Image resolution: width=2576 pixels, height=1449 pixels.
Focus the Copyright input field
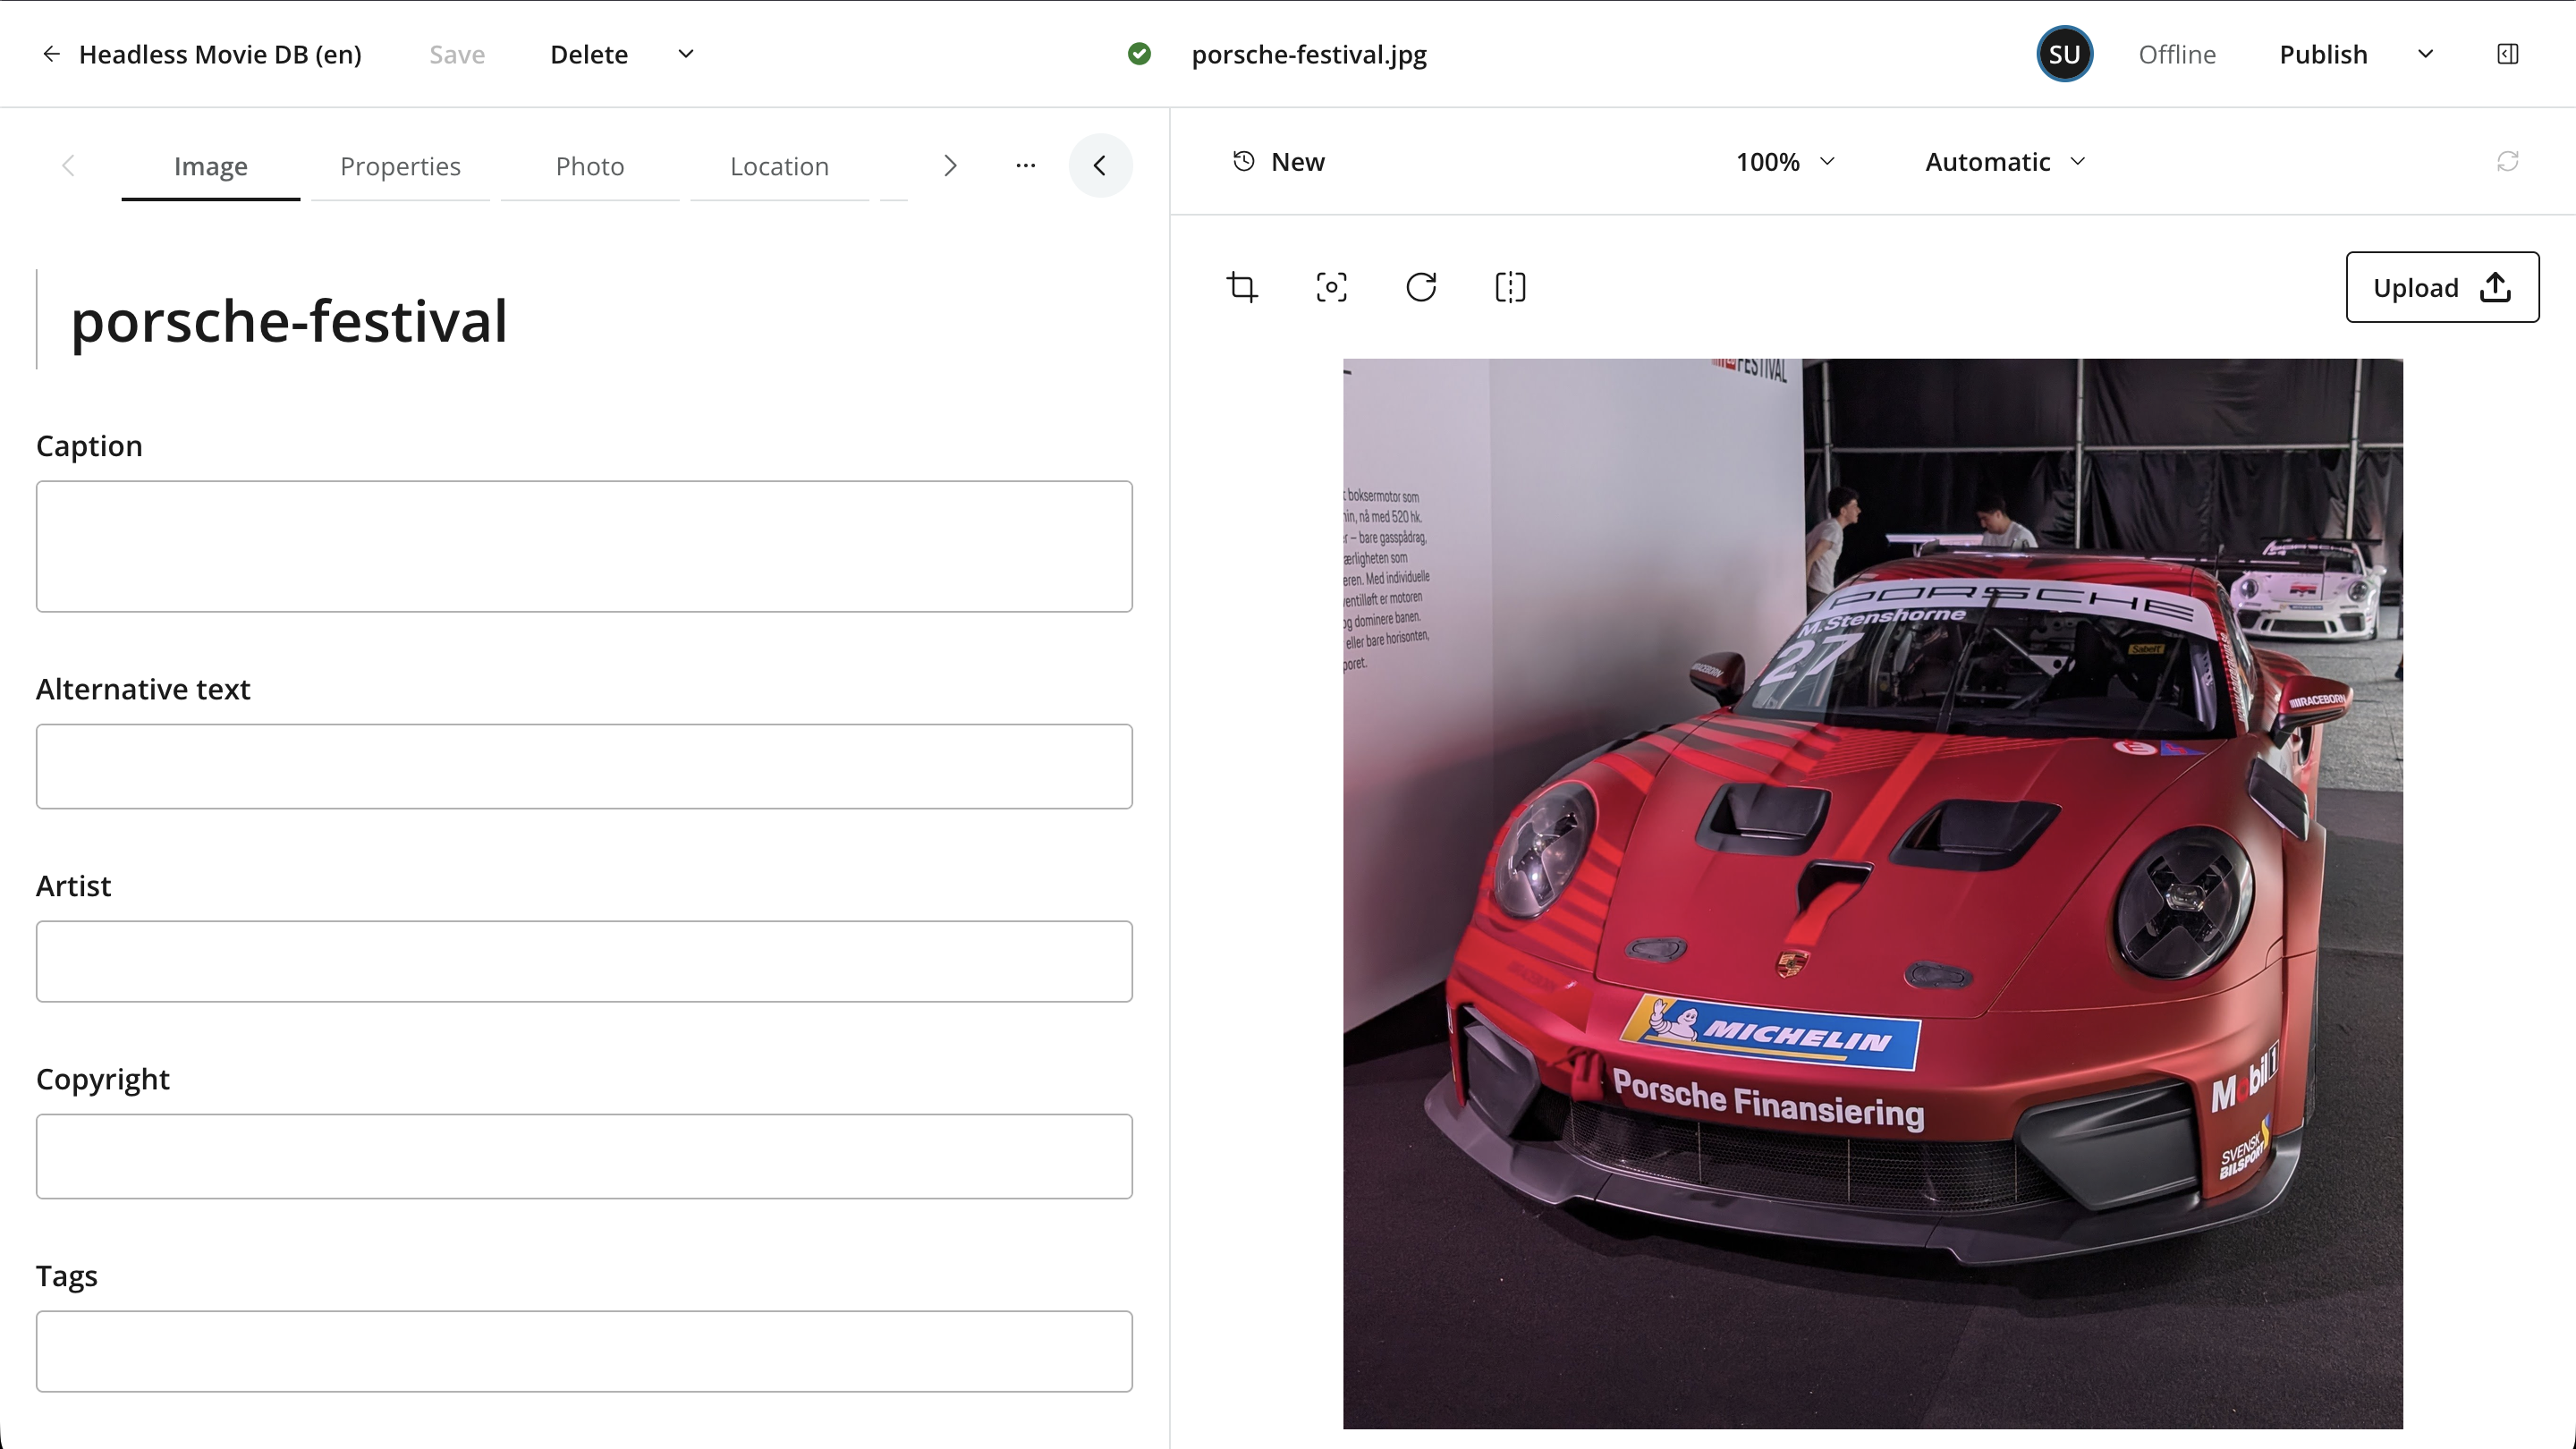point(584,1157)
